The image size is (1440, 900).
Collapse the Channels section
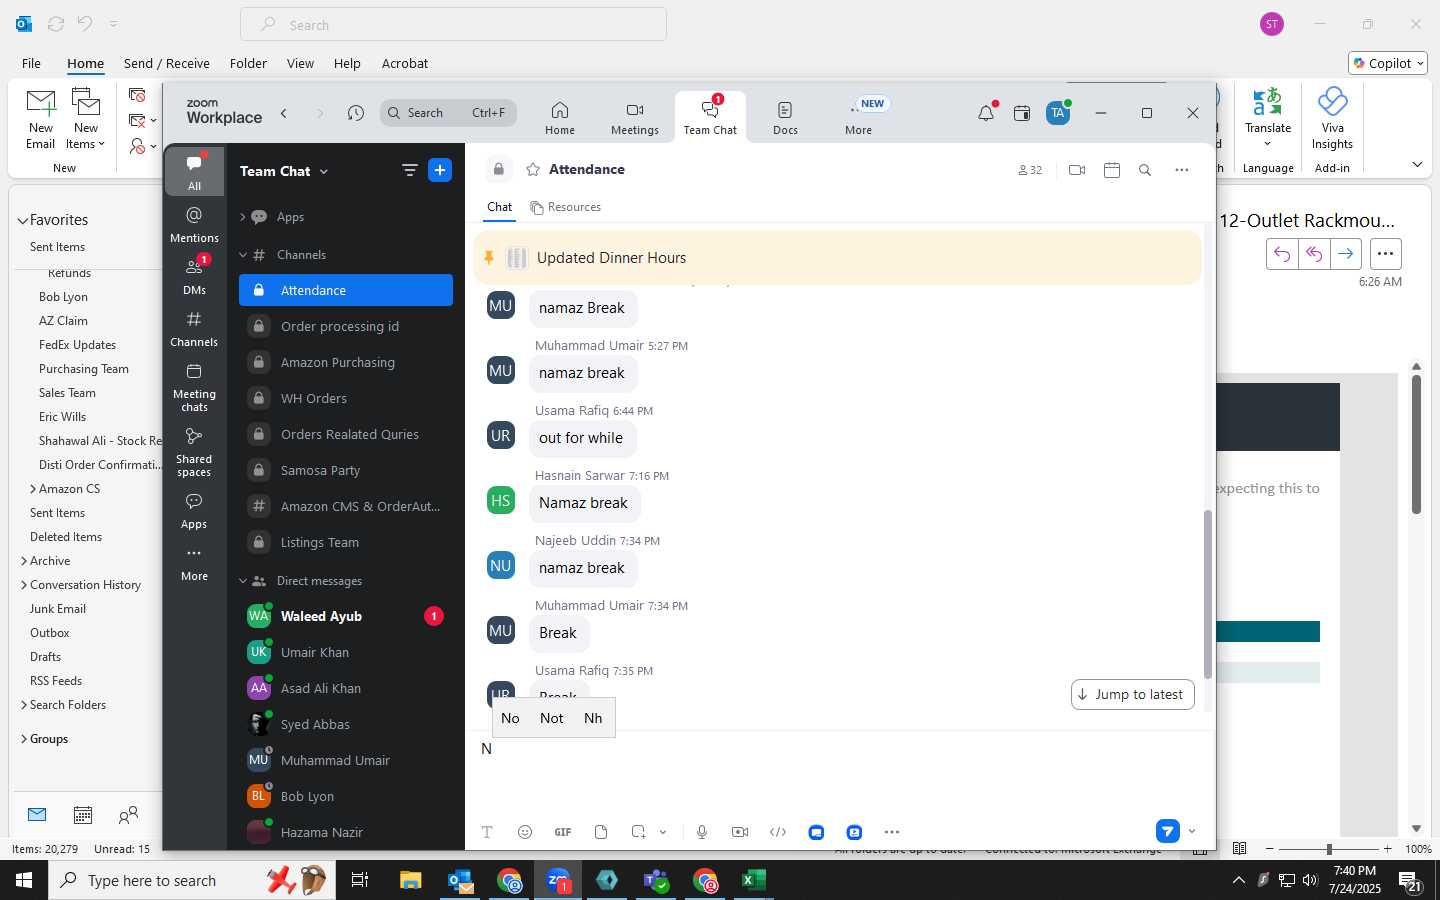click(243, 255)
